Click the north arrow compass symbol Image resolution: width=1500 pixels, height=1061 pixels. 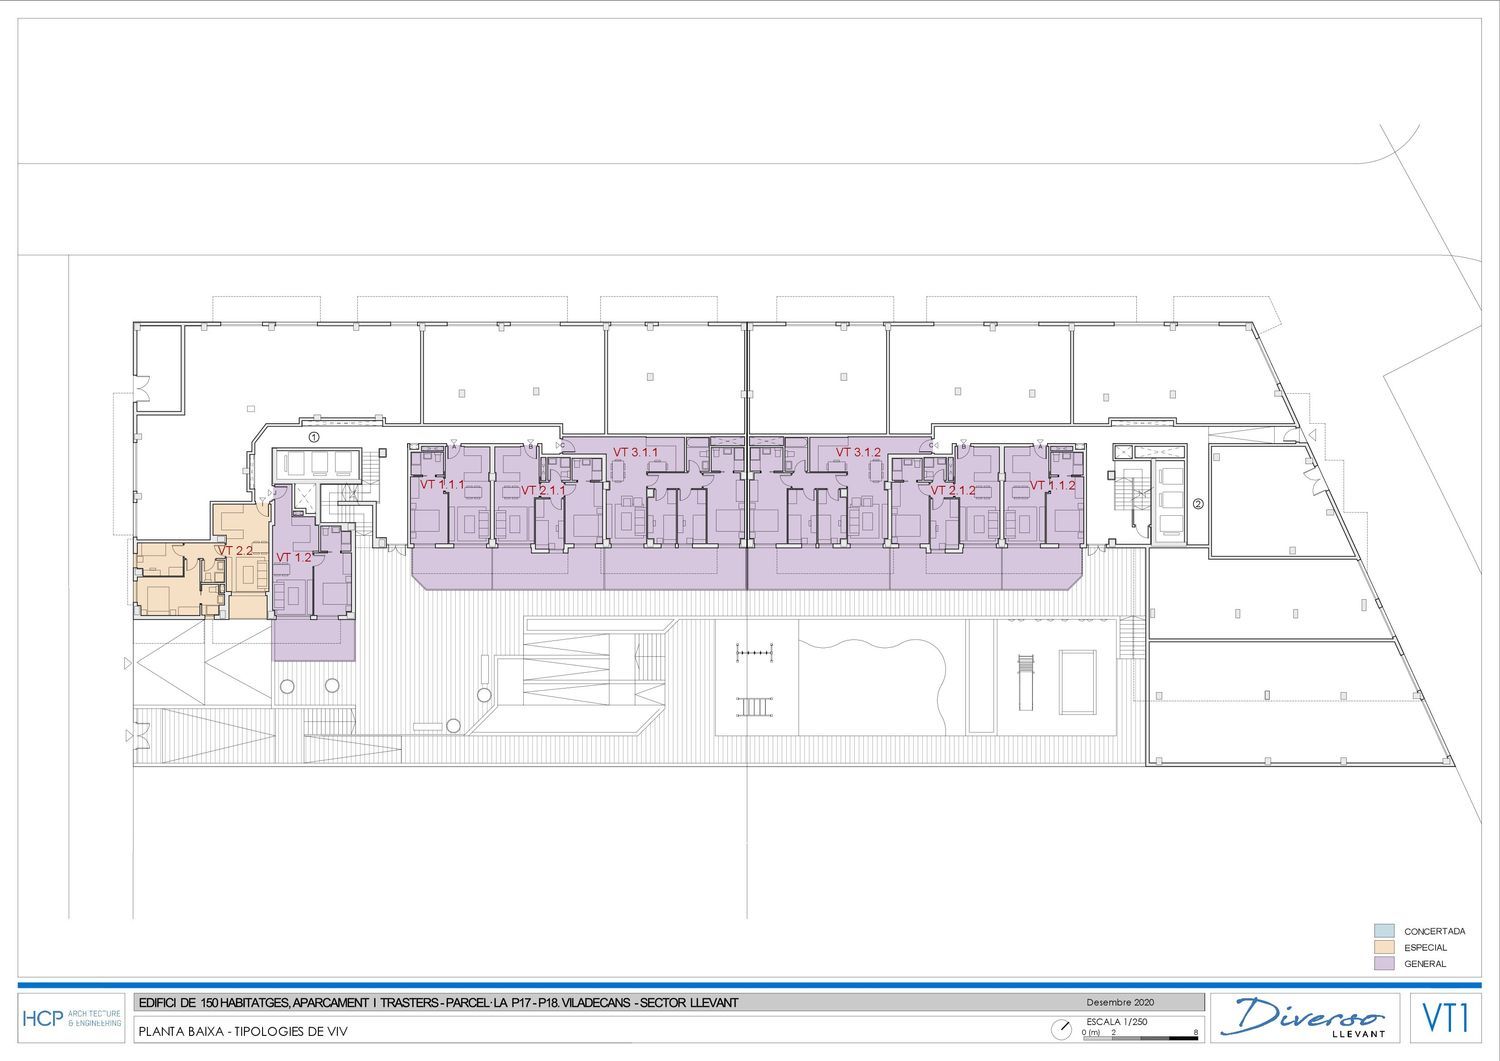tap(1059, 1029)
